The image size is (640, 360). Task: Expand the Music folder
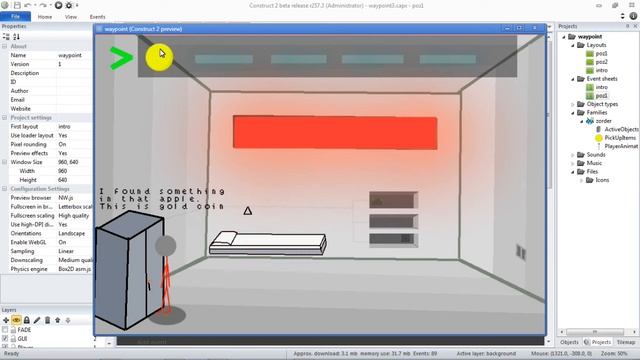(x=573, y=163)
